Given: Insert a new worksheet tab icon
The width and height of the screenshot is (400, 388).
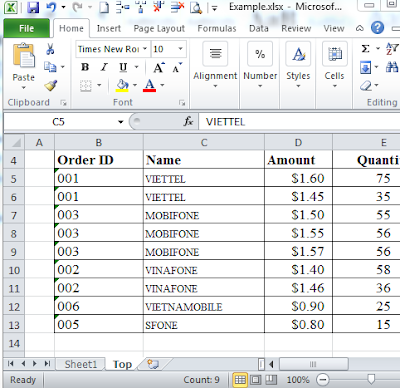Looking at the screenshot, I should point(153,364).
